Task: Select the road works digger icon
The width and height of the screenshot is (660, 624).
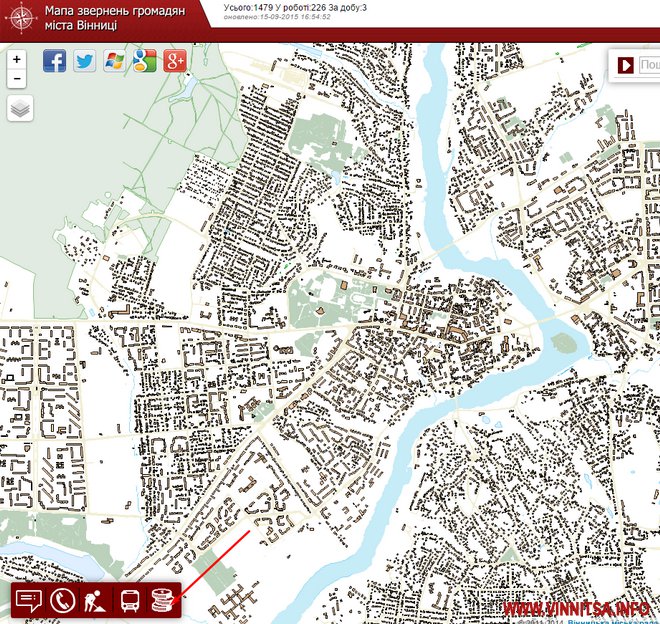Action: click(95, 601)
